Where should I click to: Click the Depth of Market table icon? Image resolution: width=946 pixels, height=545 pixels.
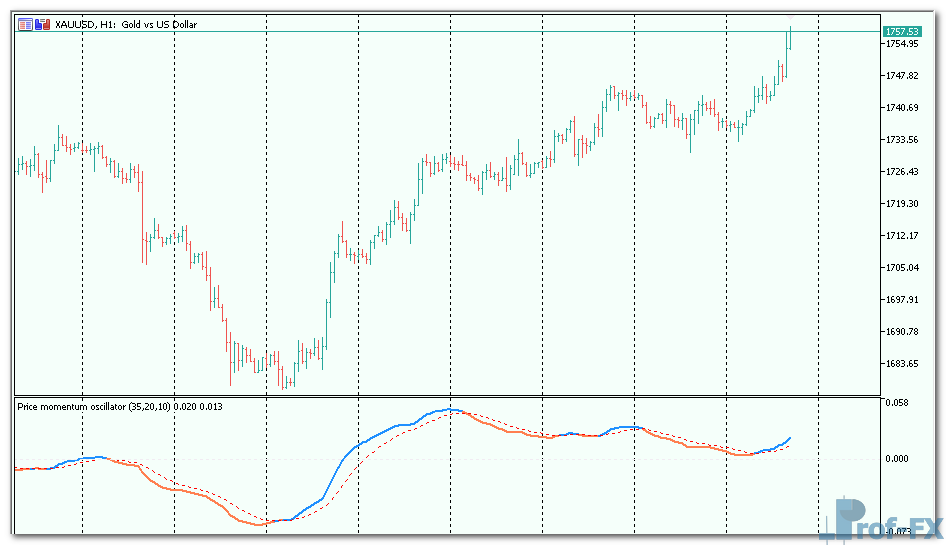click(x=24, y=24)
